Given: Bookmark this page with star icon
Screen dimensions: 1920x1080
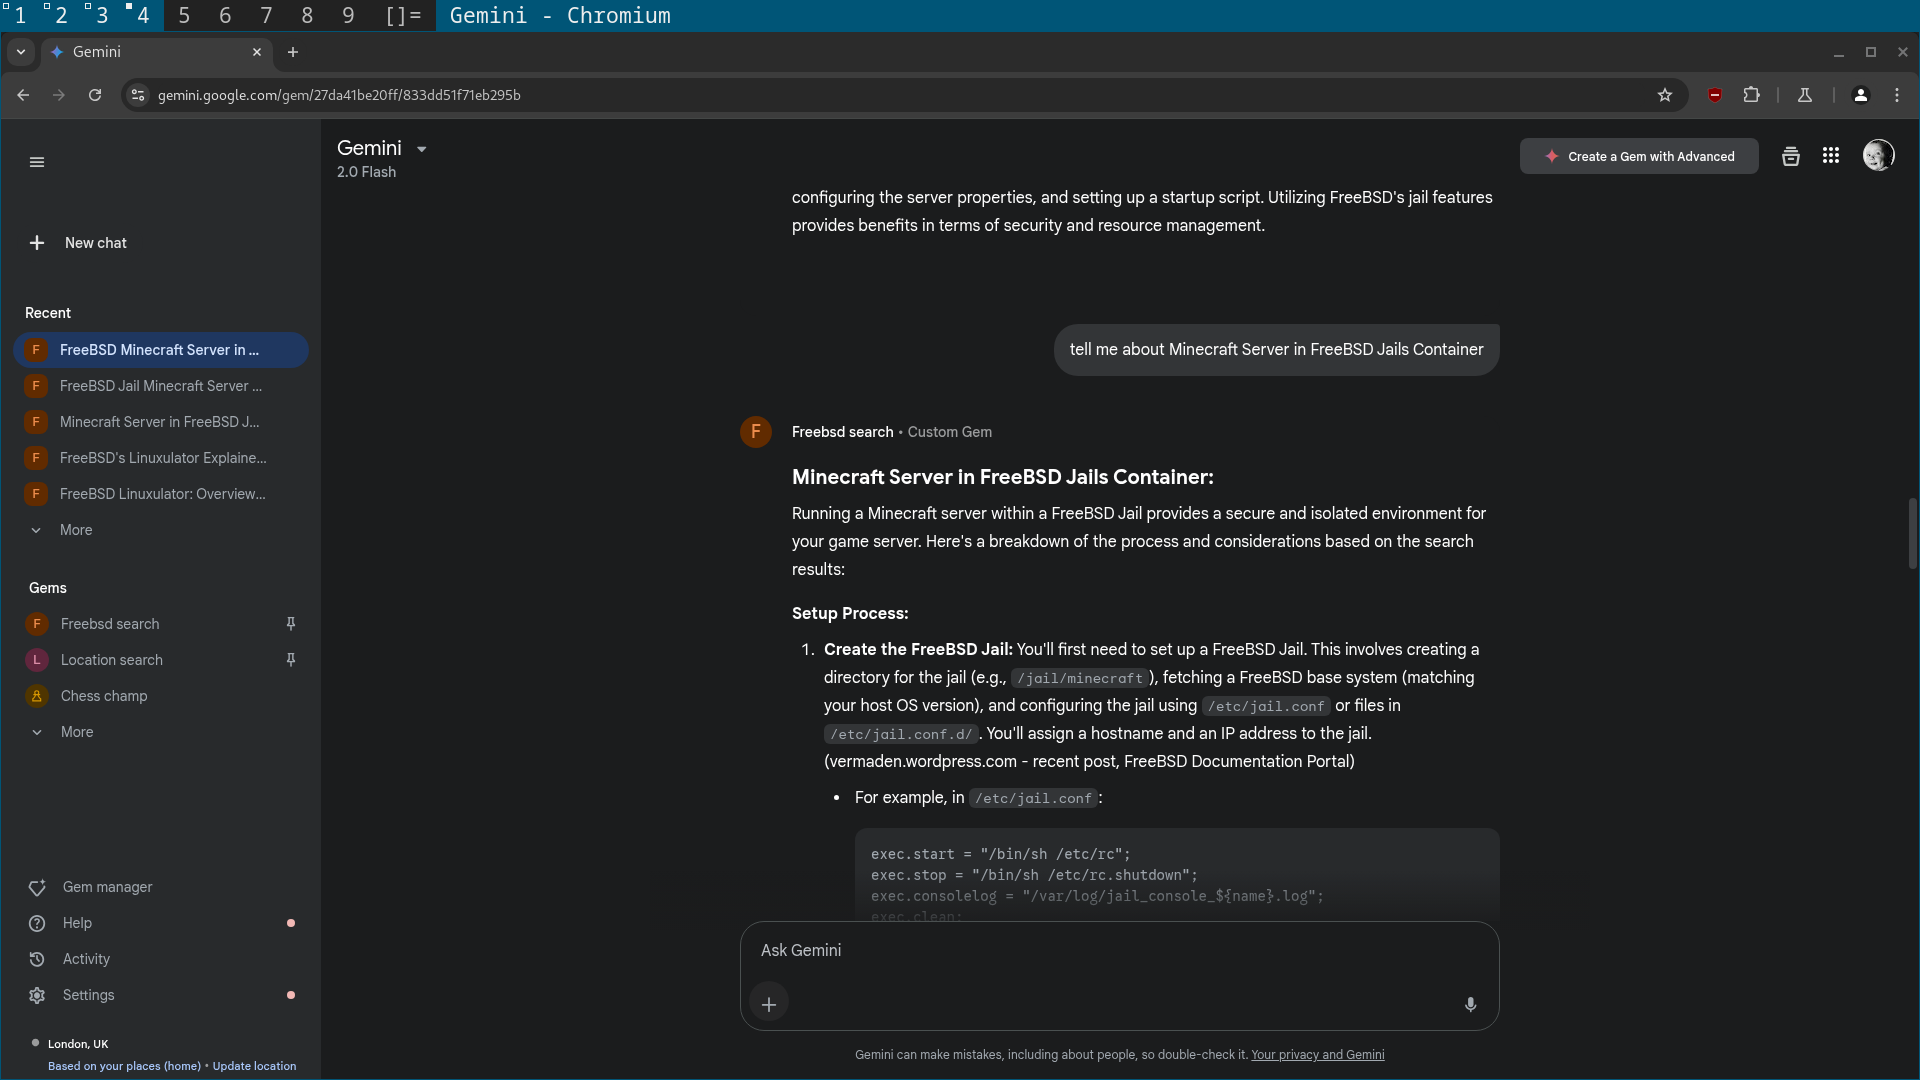Looking at the screenshot, I should [1664, 95].
